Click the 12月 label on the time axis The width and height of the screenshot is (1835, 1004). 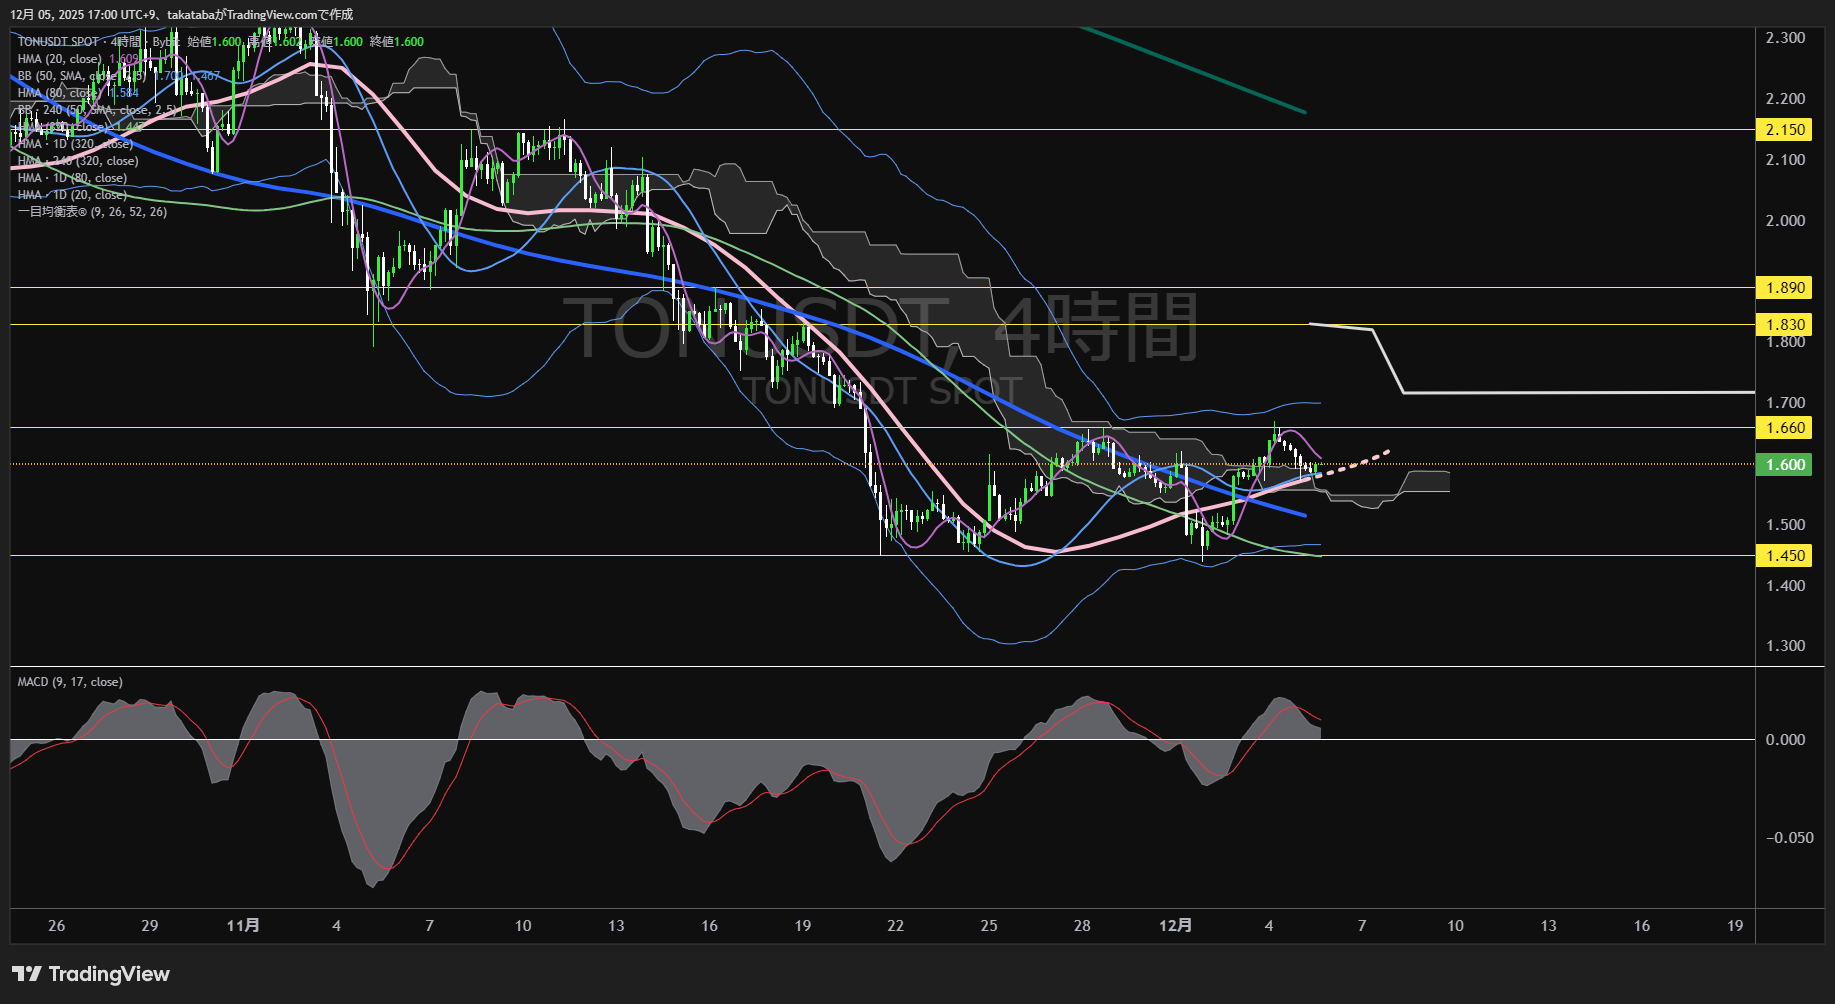click(1175, 926)
